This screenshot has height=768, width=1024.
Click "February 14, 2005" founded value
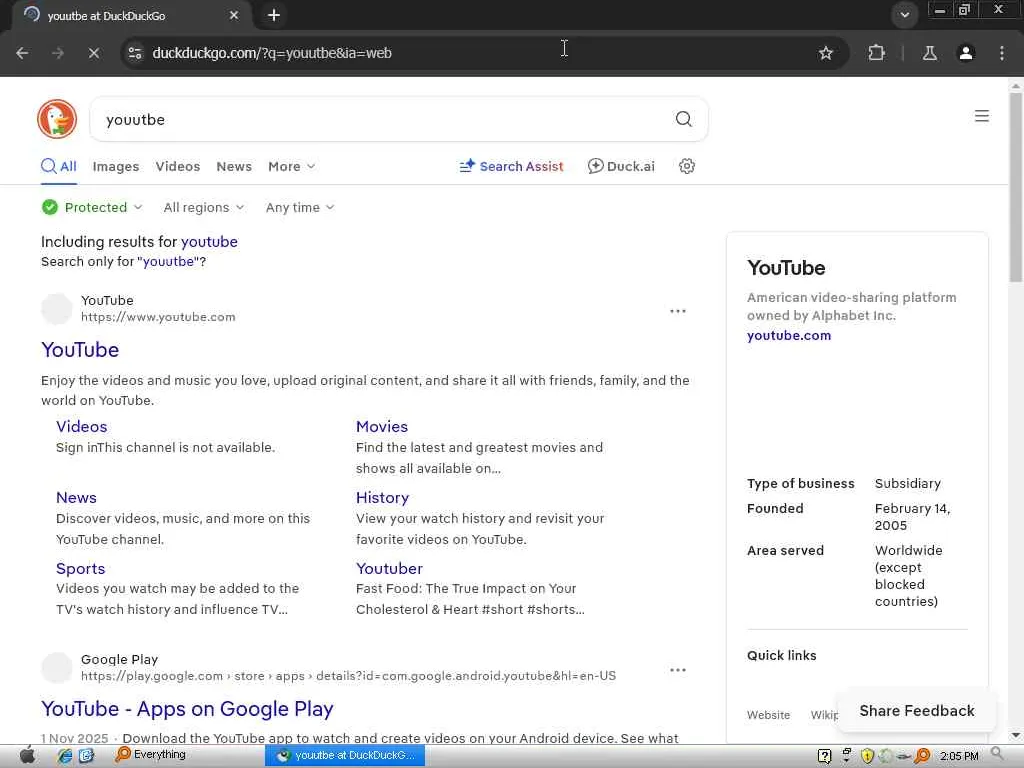click(912, 517)
